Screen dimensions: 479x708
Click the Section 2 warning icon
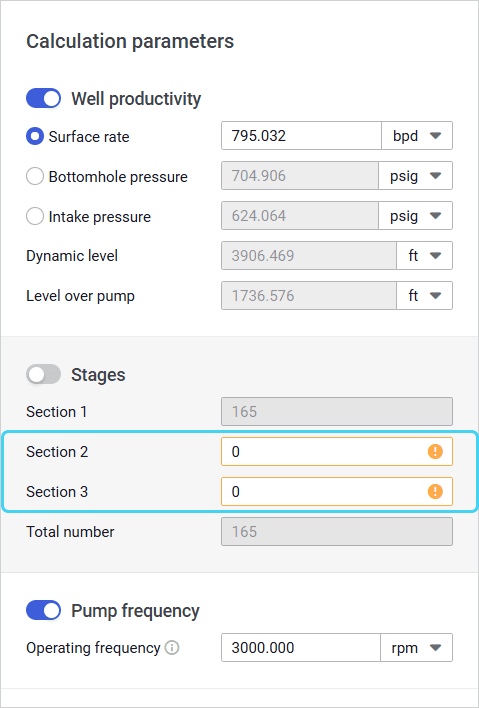[x=435, y=452]
